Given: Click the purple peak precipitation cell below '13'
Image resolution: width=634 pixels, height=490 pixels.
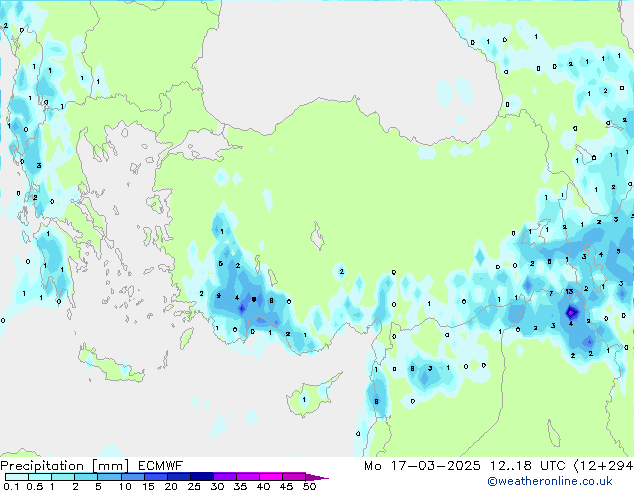Looking at the screenshot, I should 571,313.
